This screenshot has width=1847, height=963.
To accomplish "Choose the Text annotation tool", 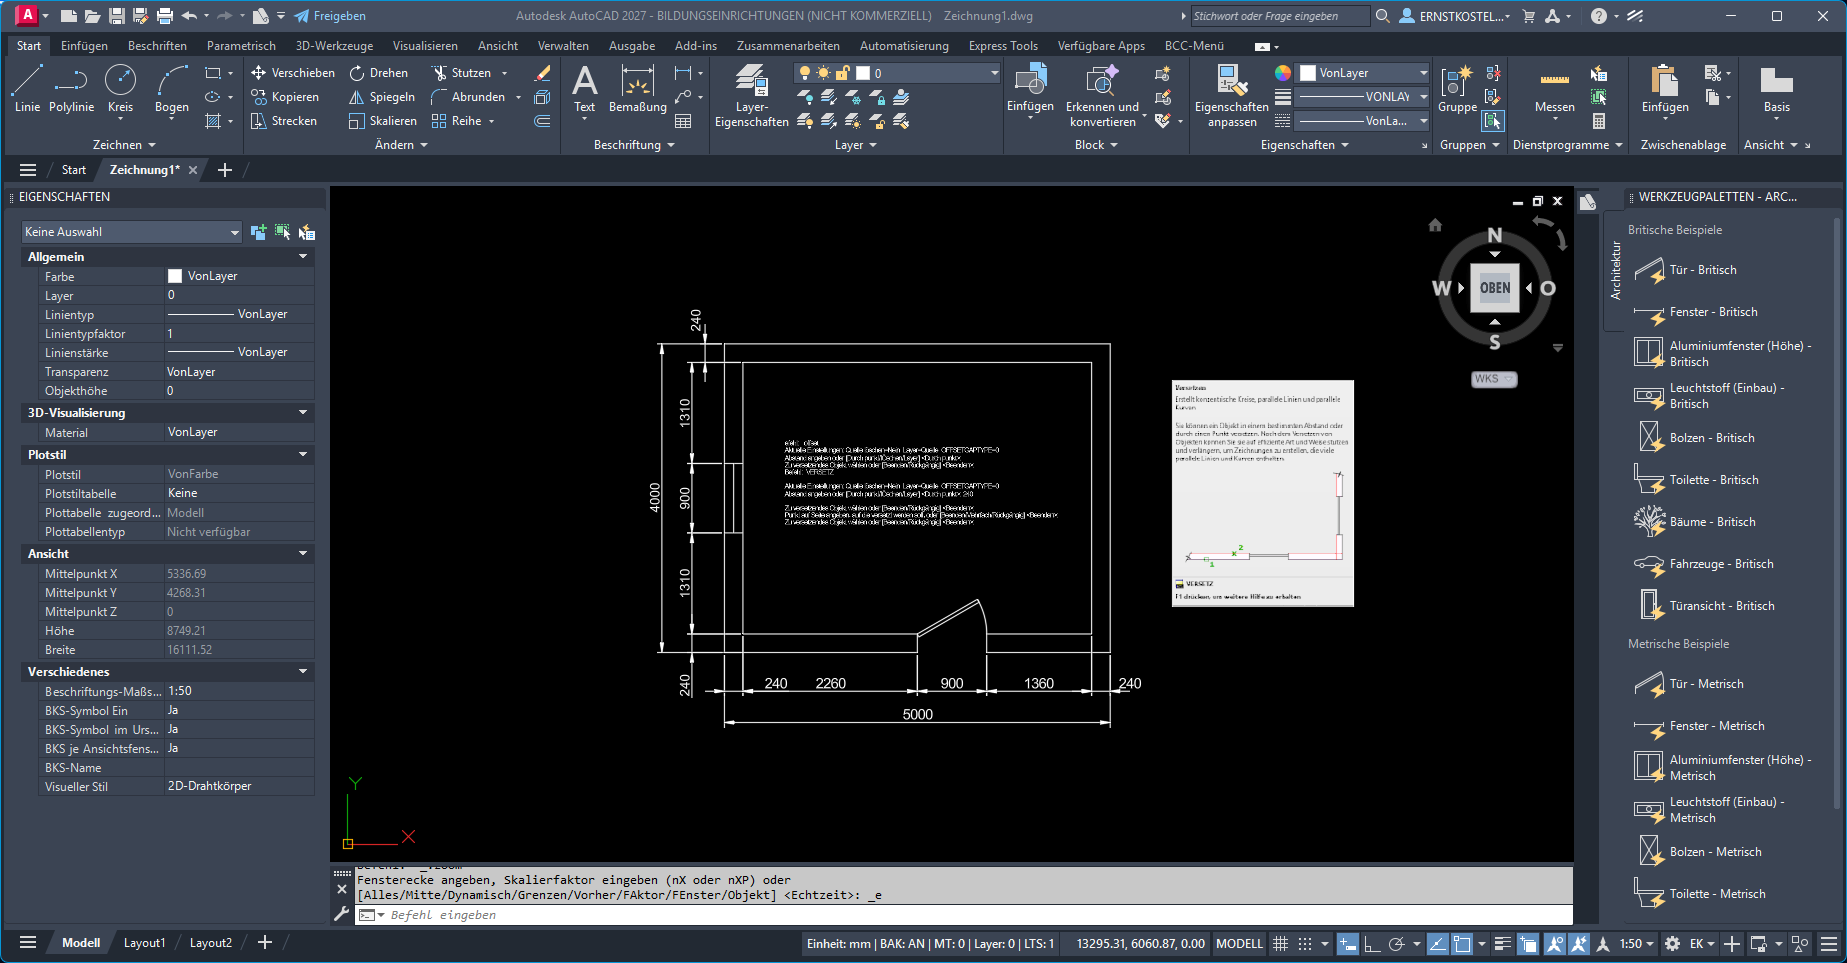I will coord(584,89).
